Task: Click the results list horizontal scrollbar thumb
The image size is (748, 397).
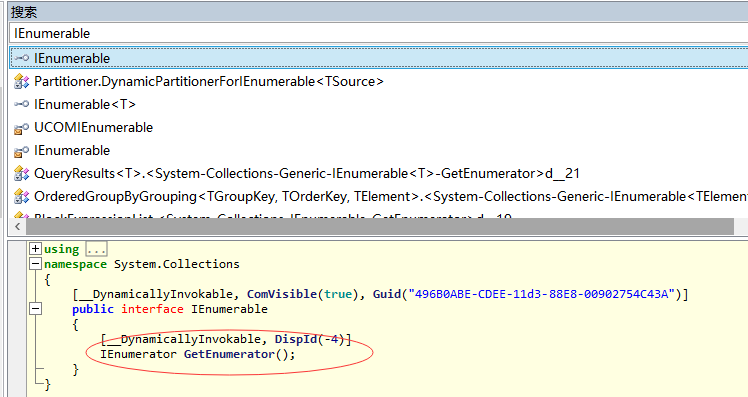Action: pos(380,226)
